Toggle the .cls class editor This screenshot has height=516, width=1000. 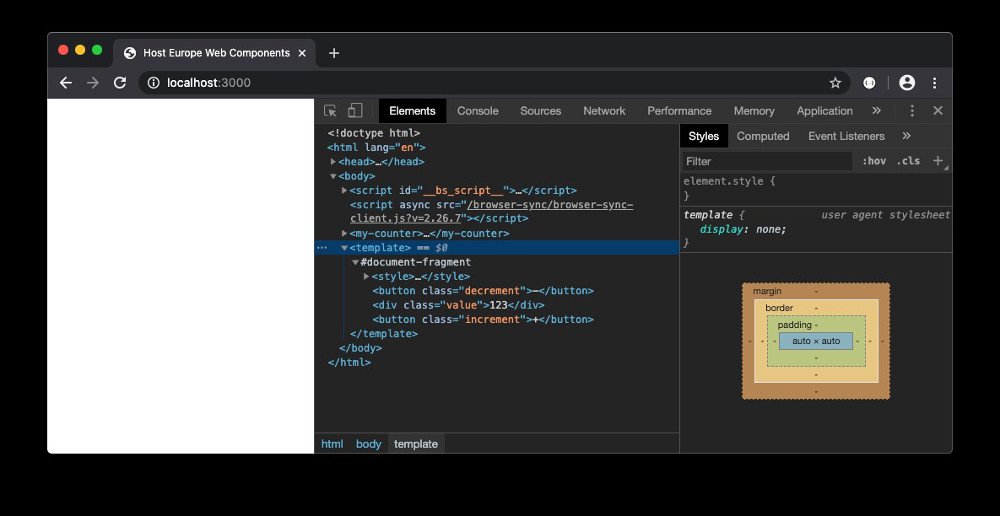click(x=908, y=161)
